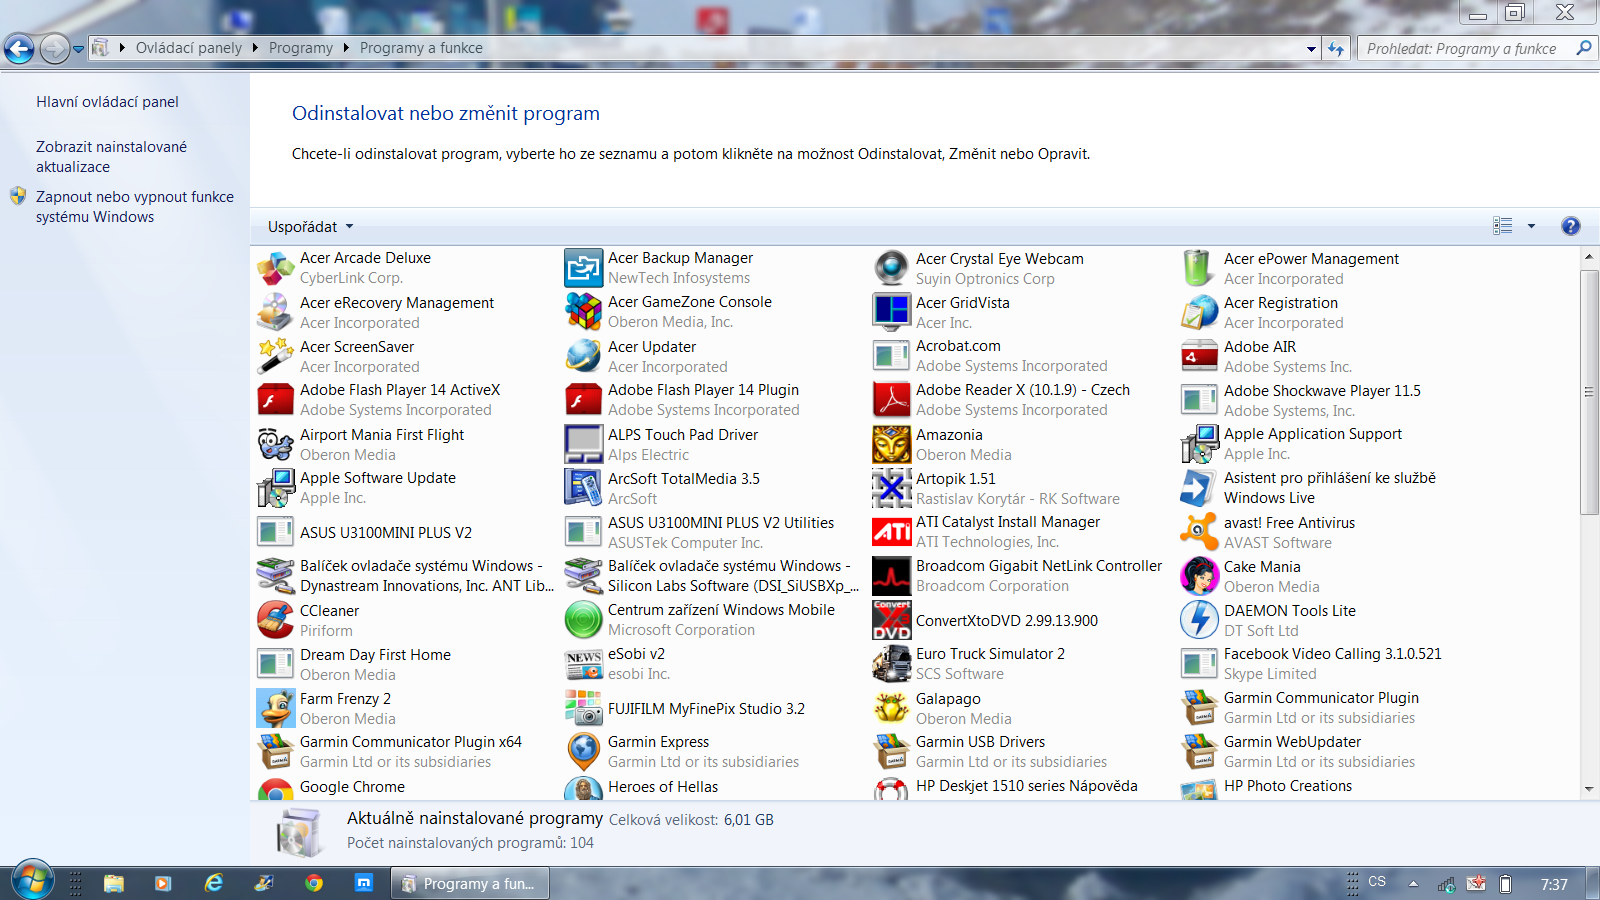Select the Cake Mania icon
The width and height of the screenshot is (1600, 900).
tap(1199, 576)
